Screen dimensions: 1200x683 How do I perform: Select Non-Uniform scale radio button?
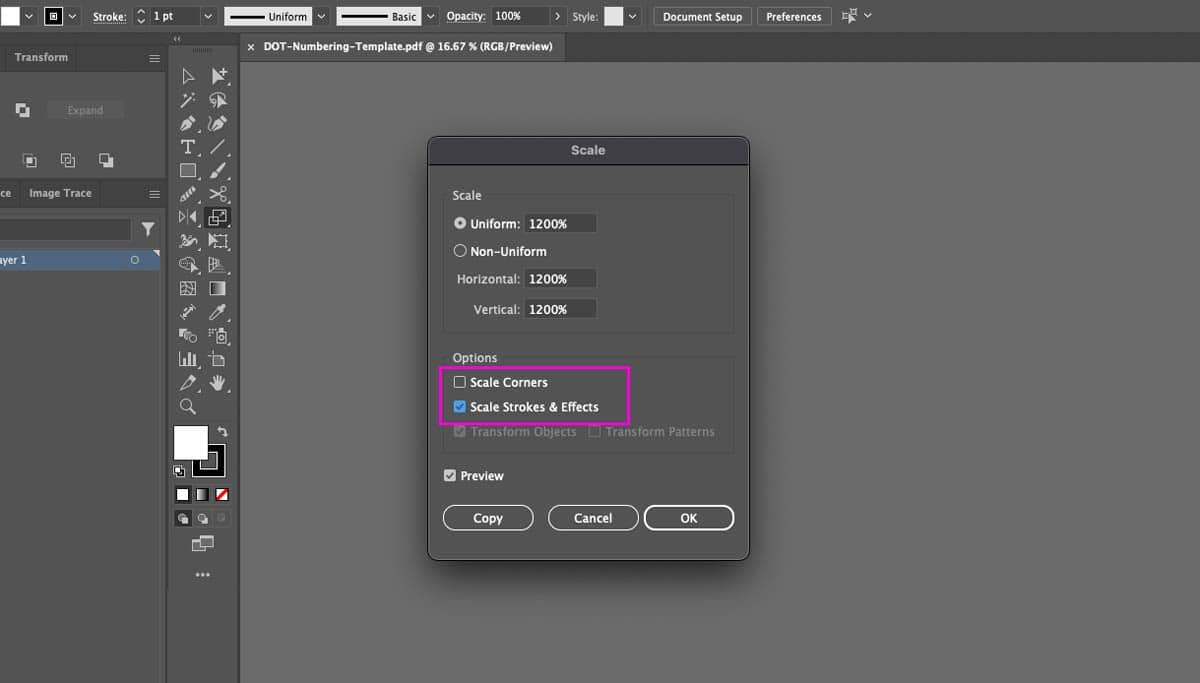click(x=460, y=251)
